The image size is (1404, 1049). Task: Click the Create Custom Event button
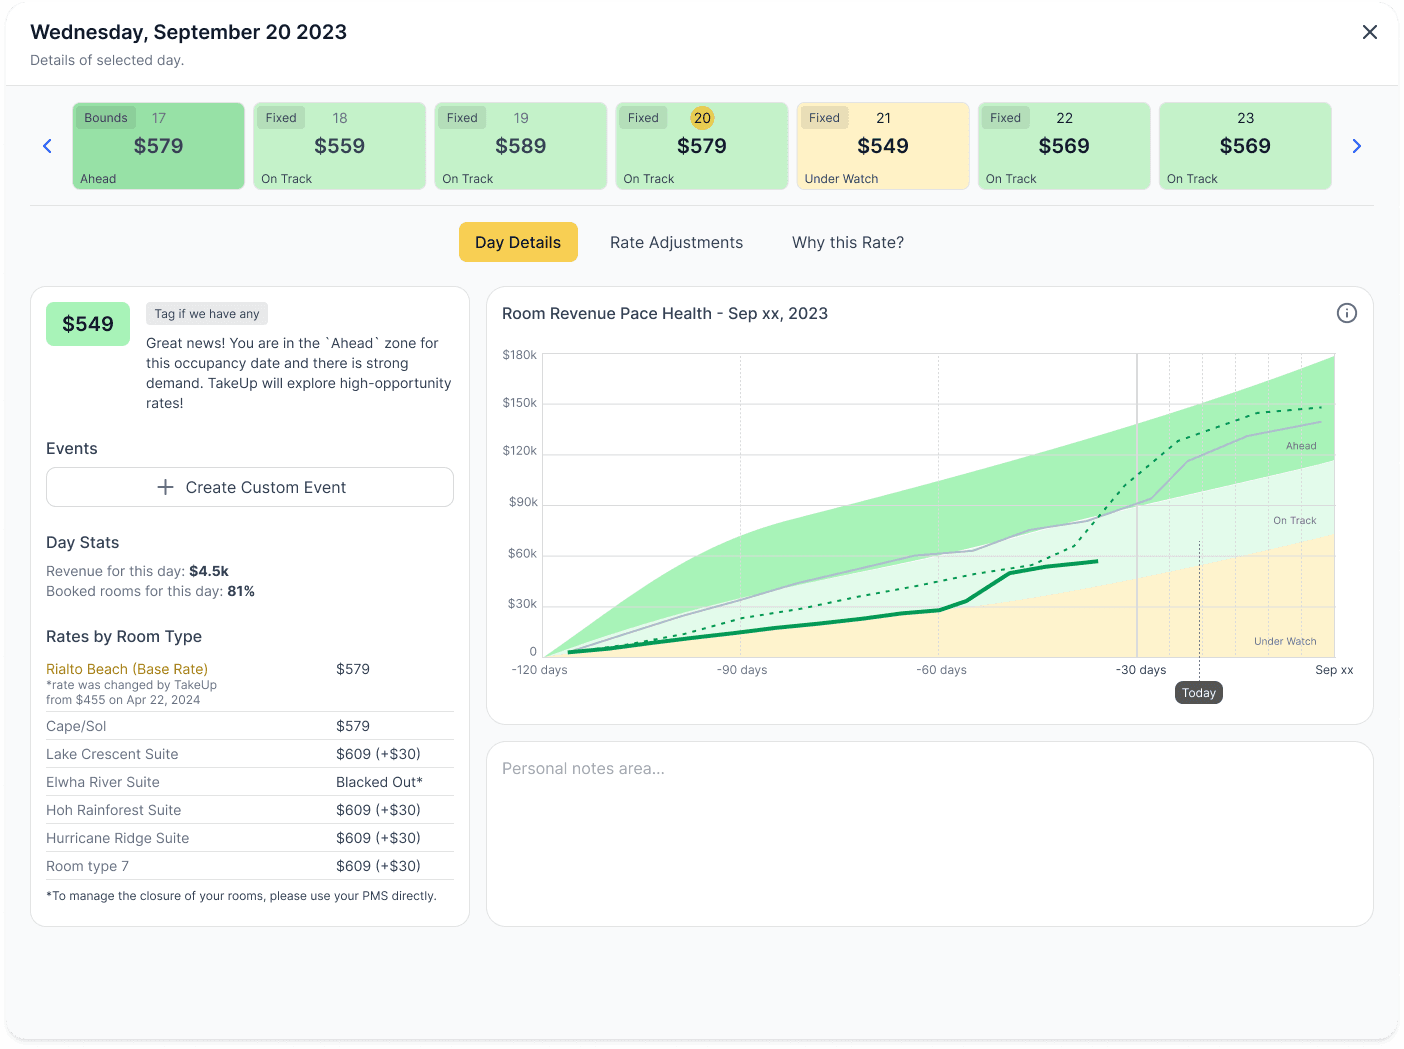click(x=250, y=487)
